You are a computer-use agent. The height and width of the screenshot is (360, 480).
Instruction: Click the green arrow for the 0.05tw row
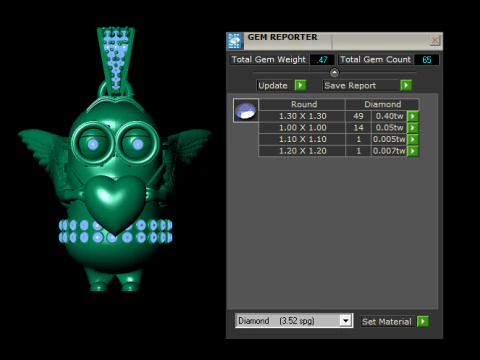click(x=413, y=128)
